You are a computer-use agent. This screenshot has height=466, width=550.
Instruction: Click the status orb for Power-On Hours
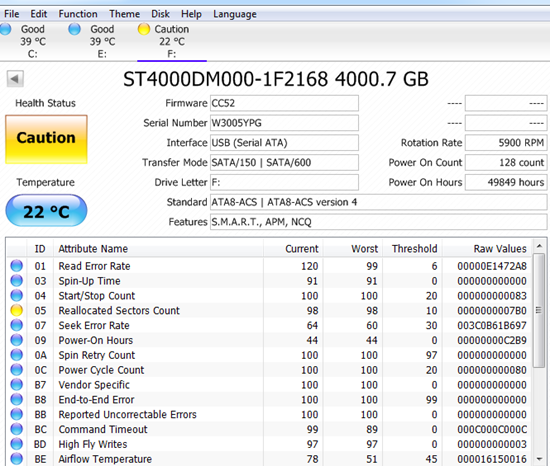16,340
